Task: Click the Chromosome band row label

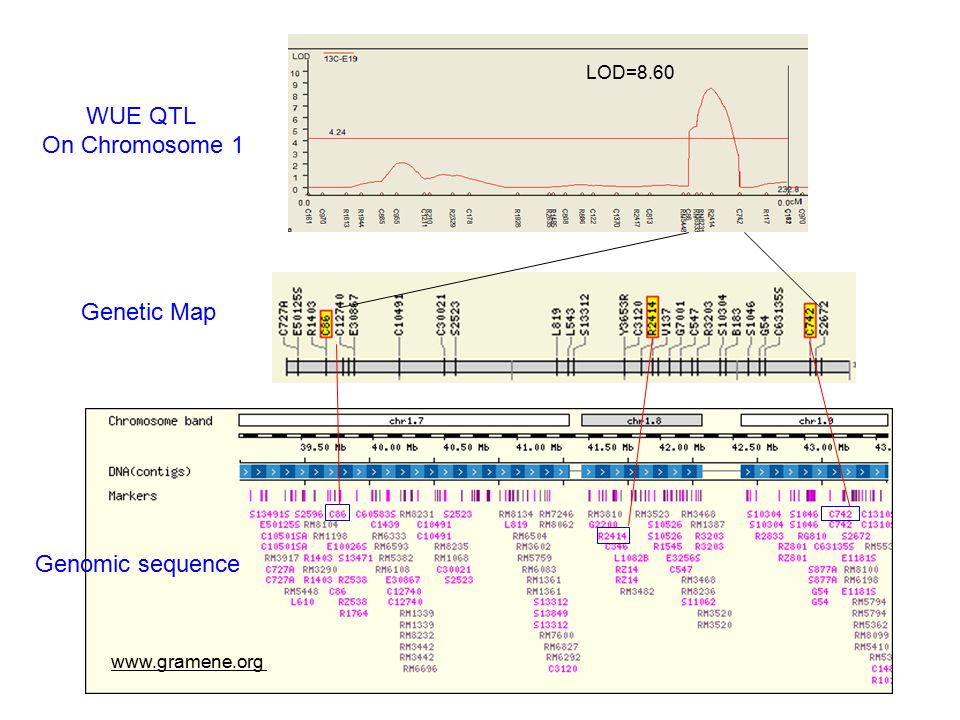Action: point(160,421)
